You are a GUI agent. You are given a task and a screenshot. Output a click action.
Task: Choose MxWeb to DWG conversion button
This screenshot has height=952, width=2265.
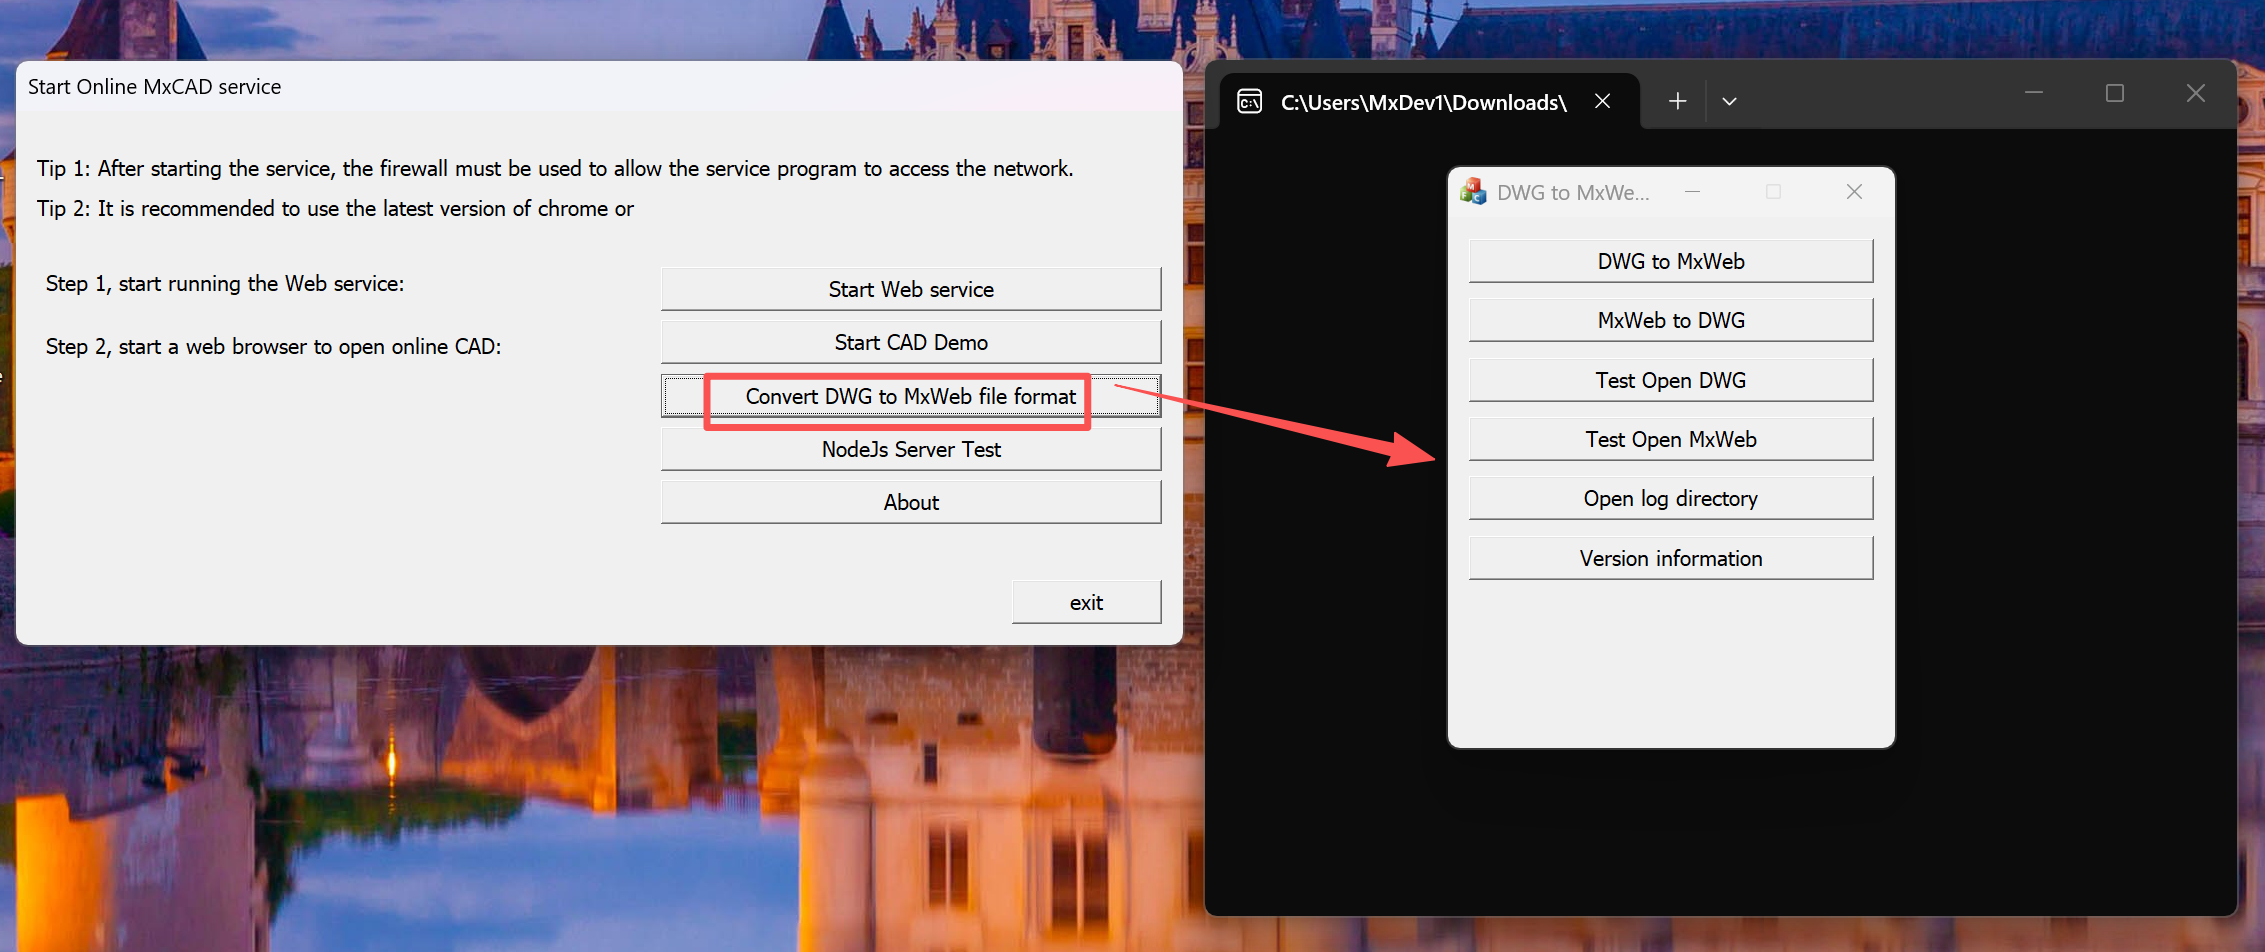[1670, 320]
